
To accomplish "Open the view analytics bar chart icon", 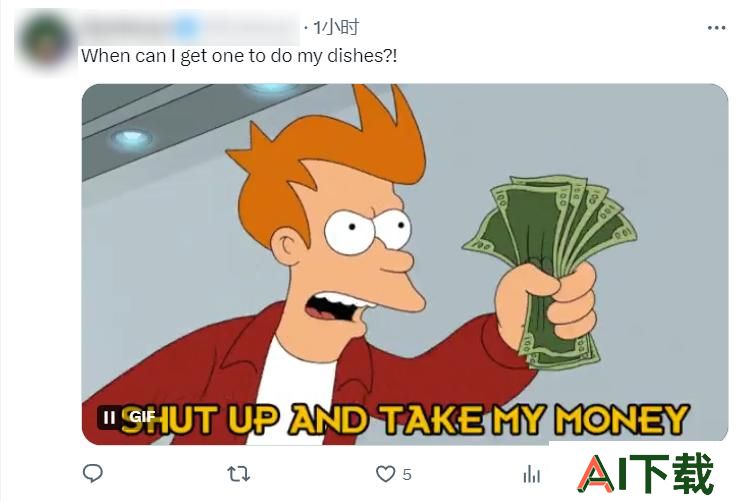I will (532, 474).
